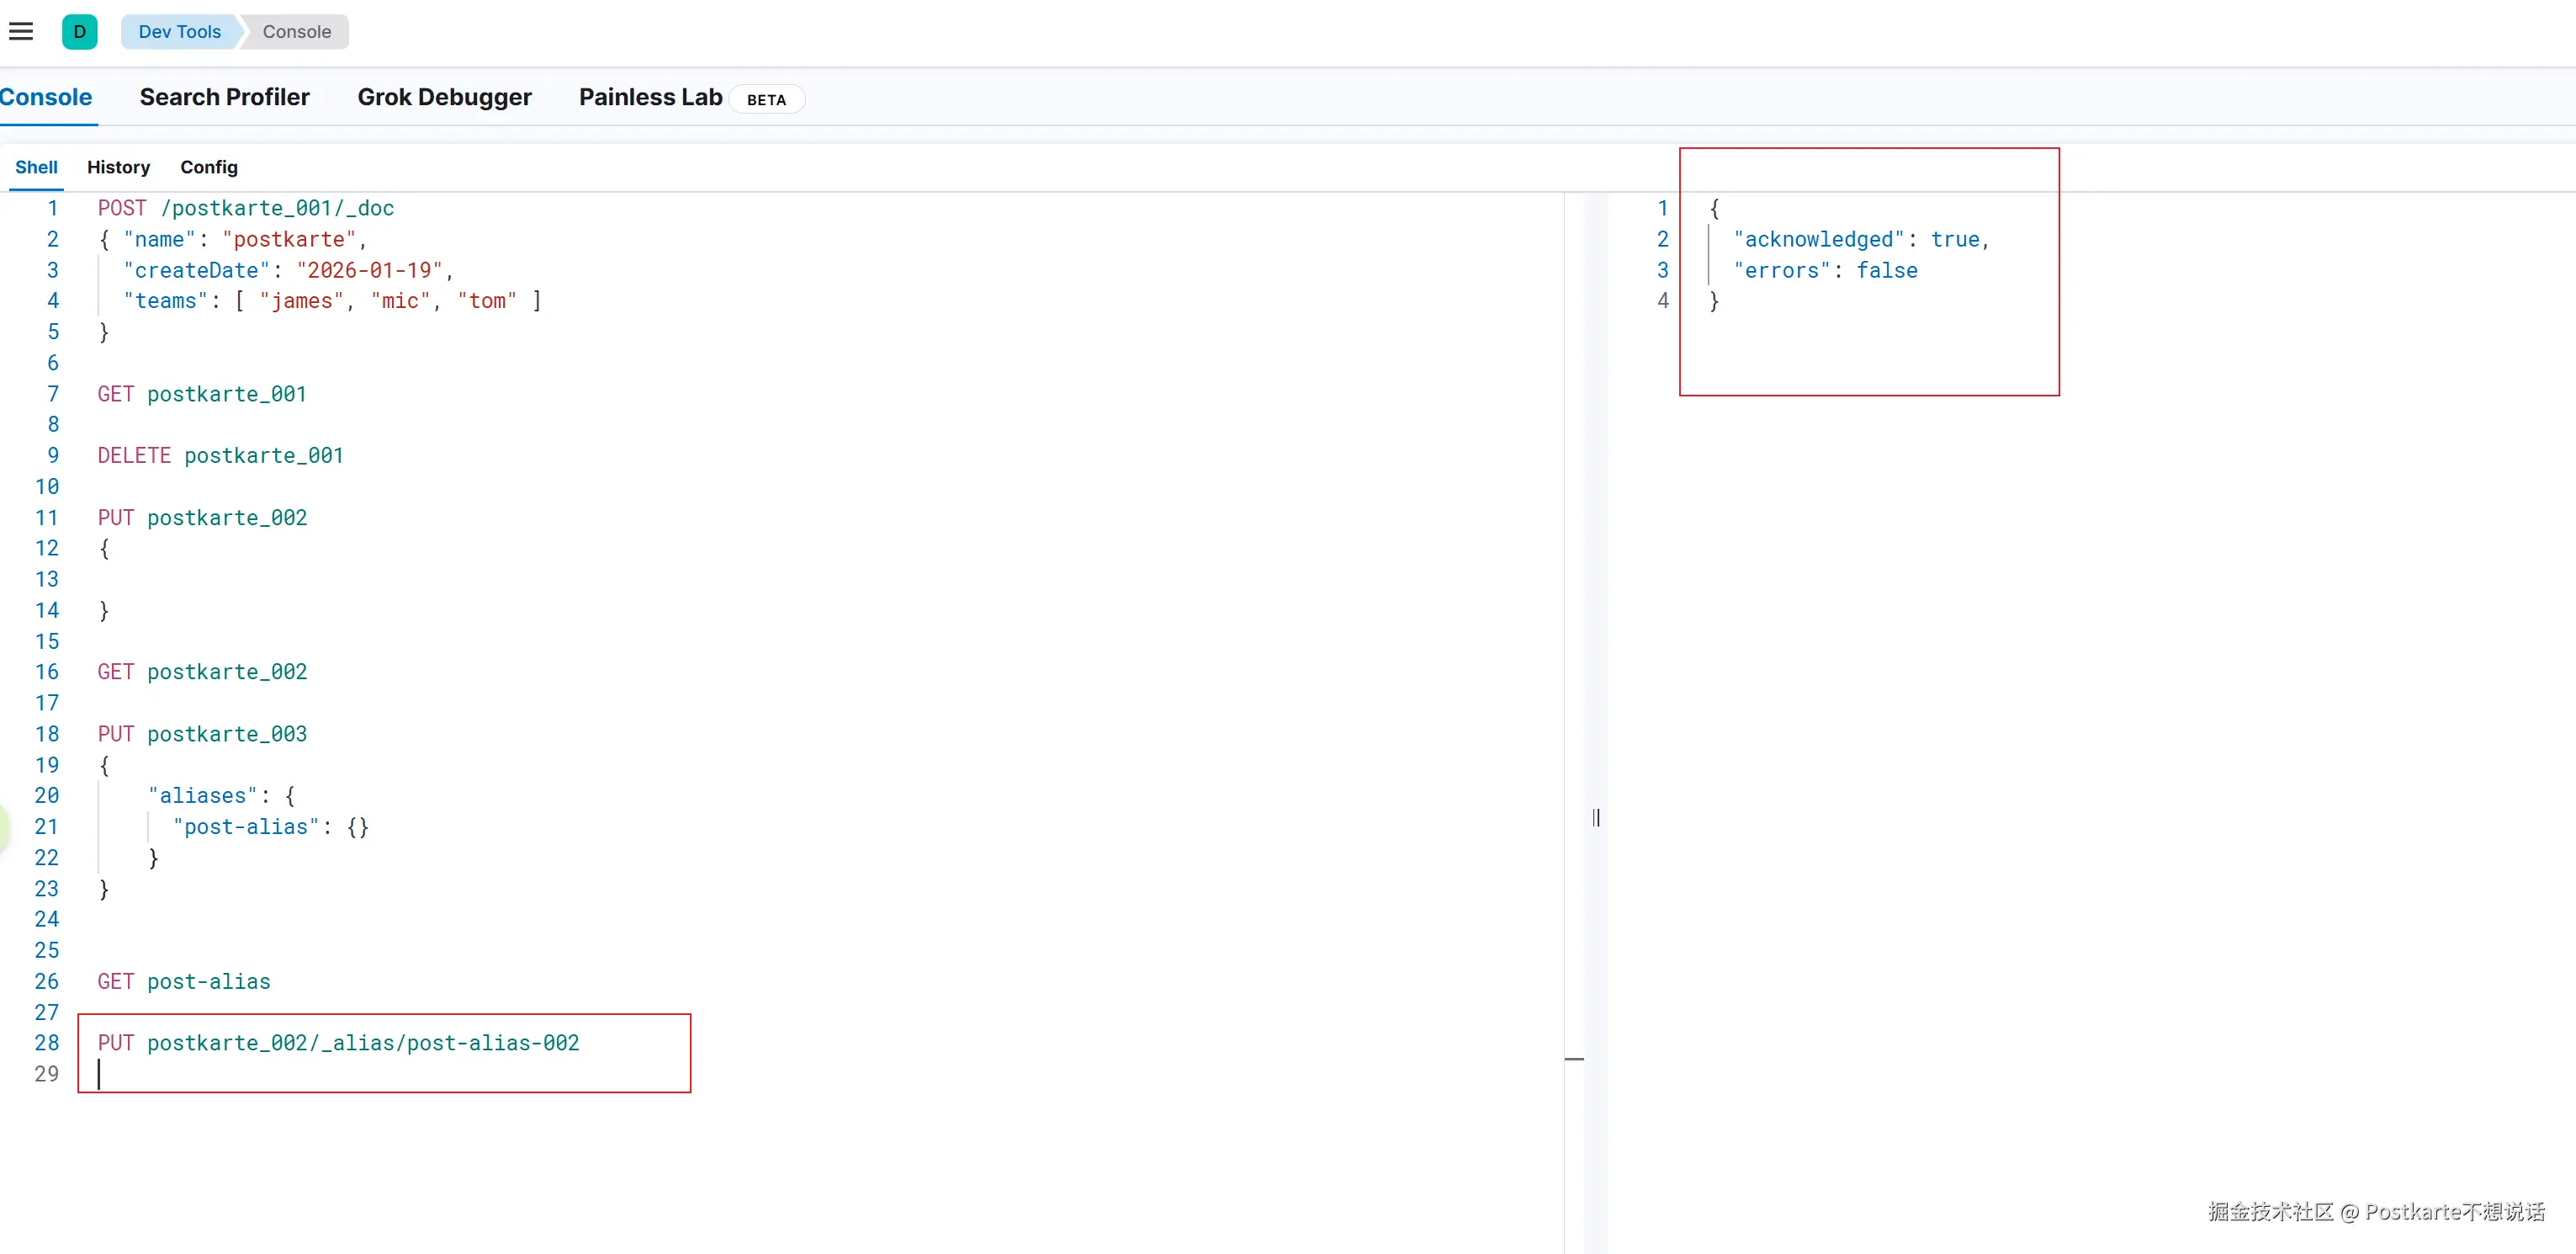Click the "acknowledged": true response line
The image size is (2576, 1254).
(x=1860, y=240)
